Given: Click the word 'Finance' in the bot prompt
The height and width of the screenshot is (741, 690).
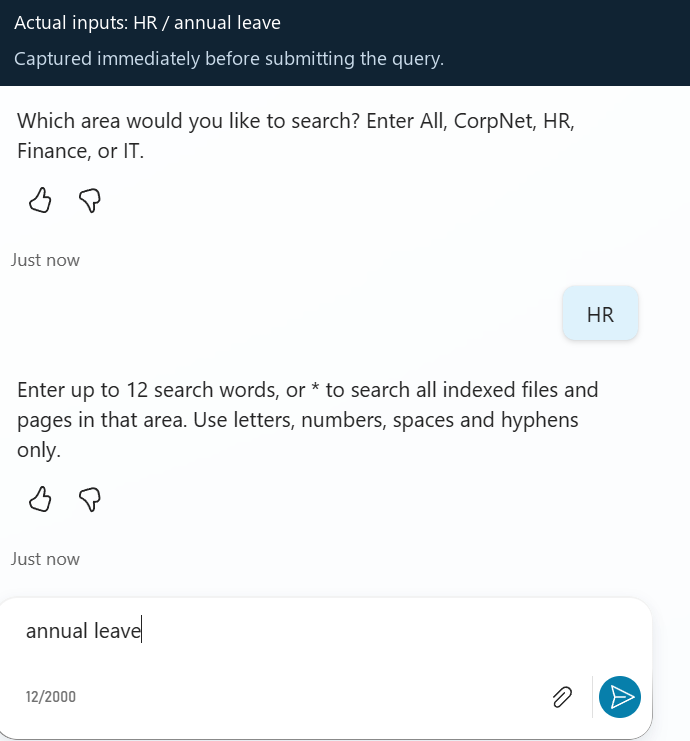Looking at the screenshot, I should point(54,151).
